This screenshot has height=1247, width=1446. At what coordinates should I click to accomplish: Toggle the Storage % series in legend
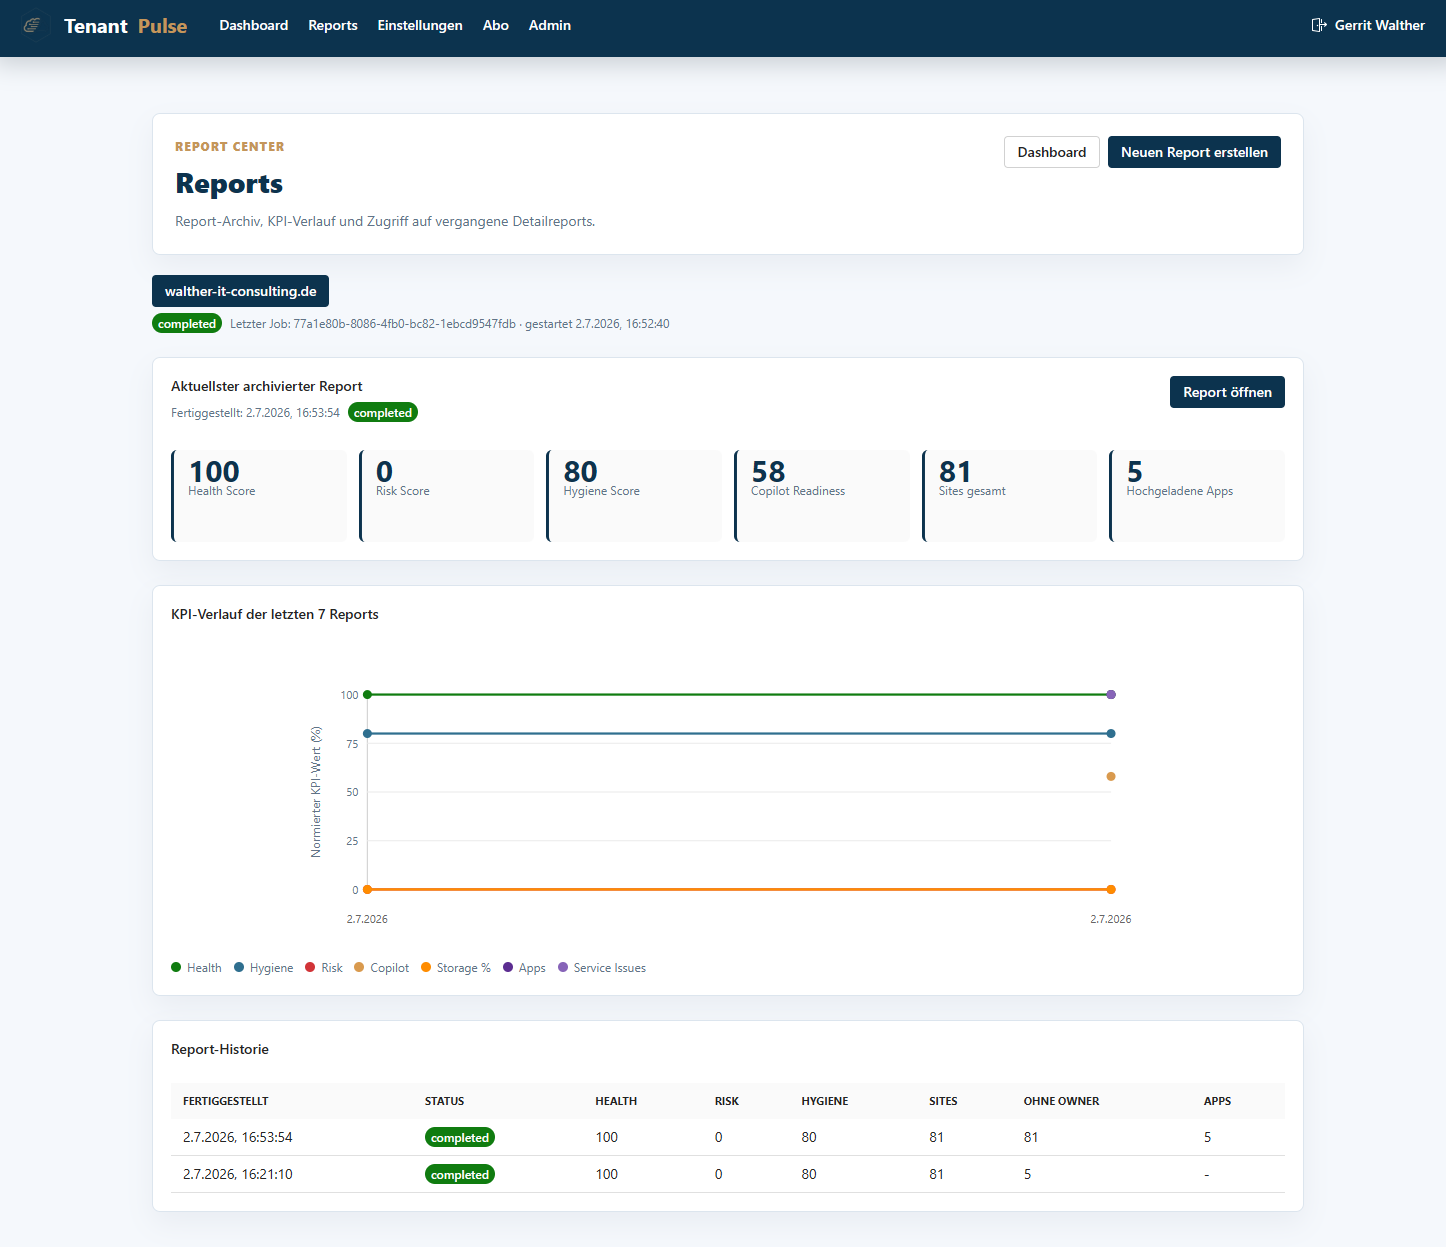[x=456, y=968]
